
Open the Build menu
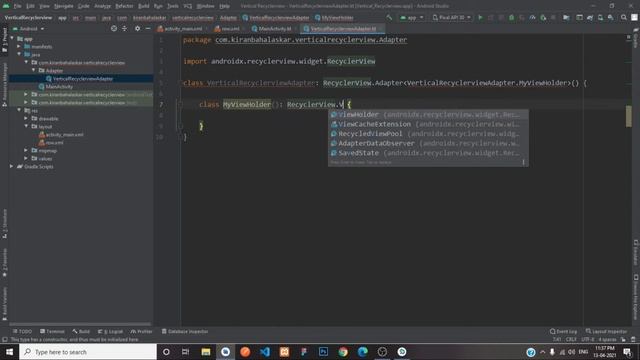[144, 6]
